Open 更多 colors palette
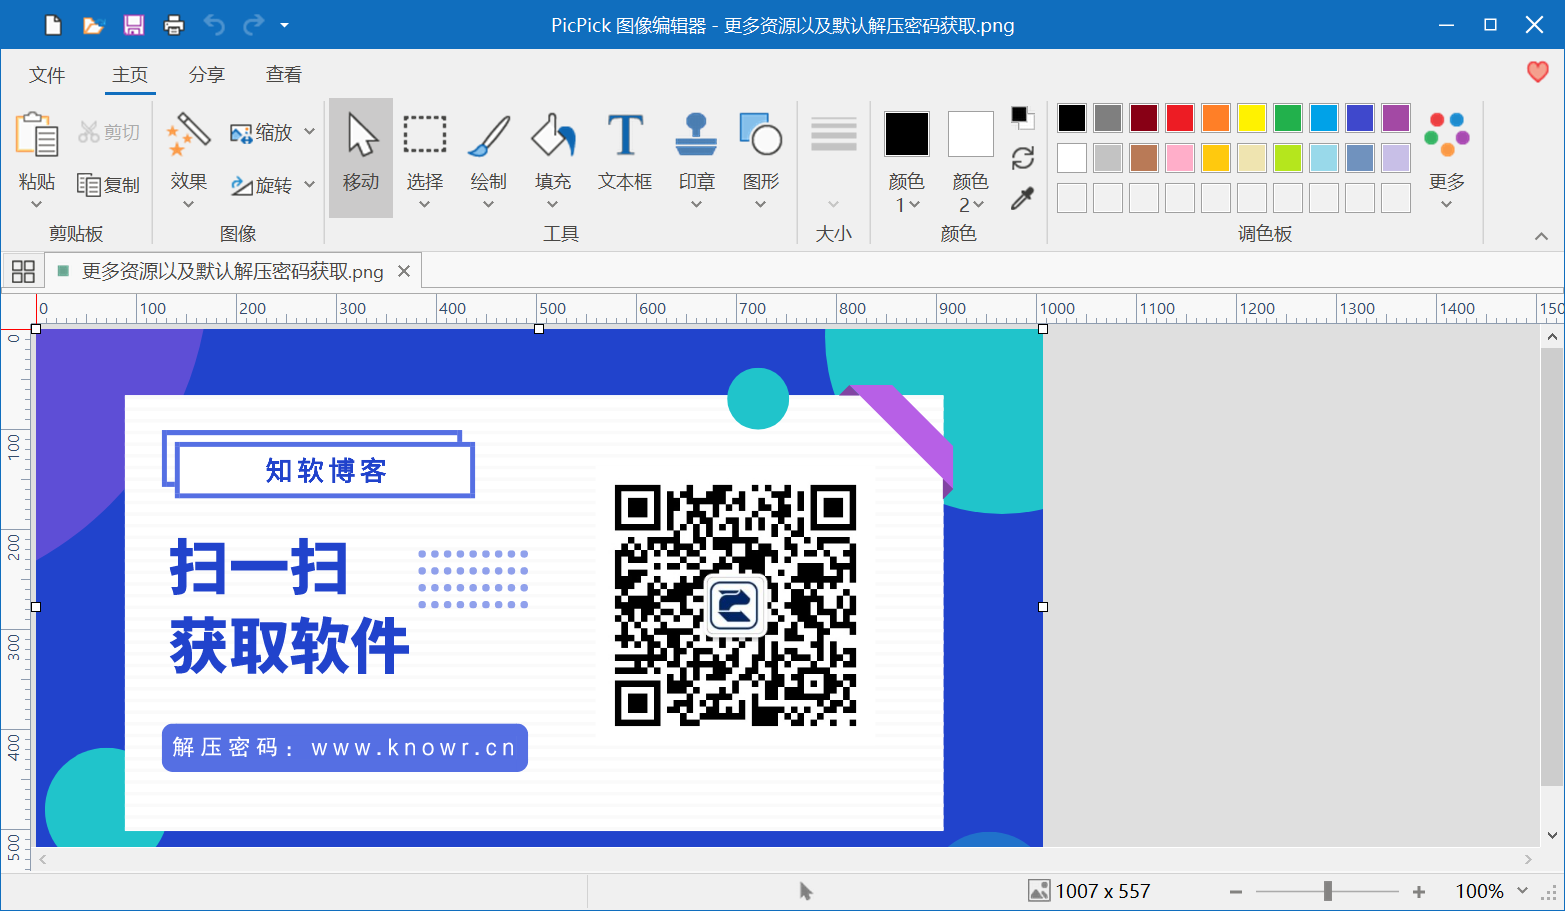1565x911 pixels. (1447, 158)
